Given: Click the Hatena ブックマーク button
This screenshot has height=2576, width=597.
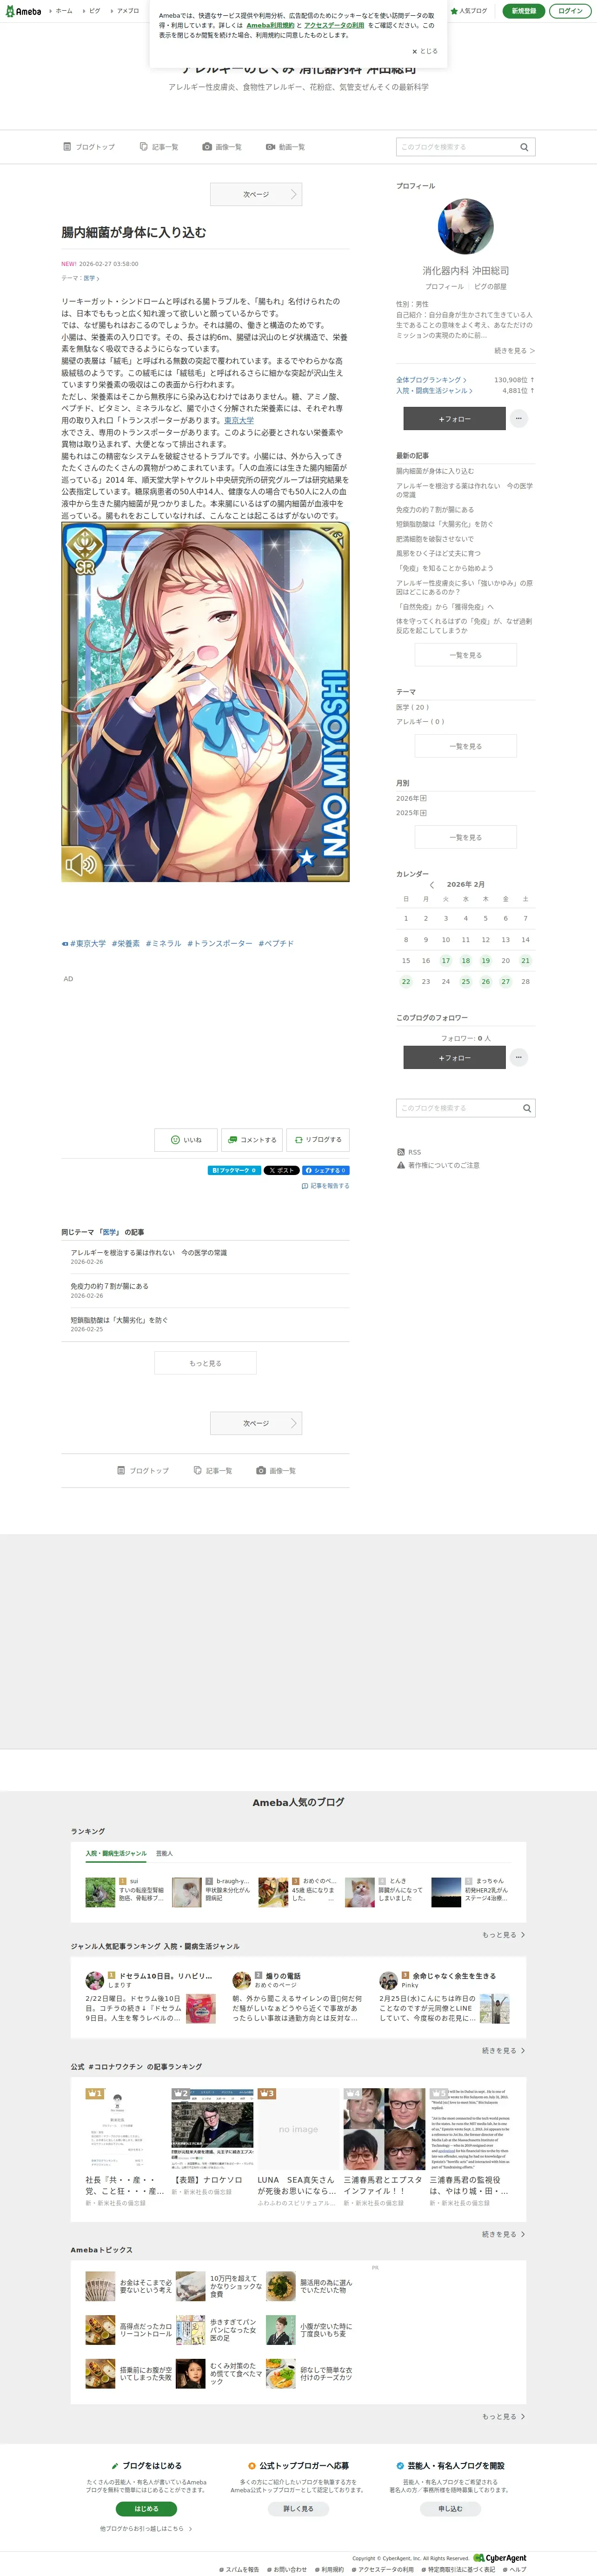Looking at the screenshot, I should [235, 1170].
